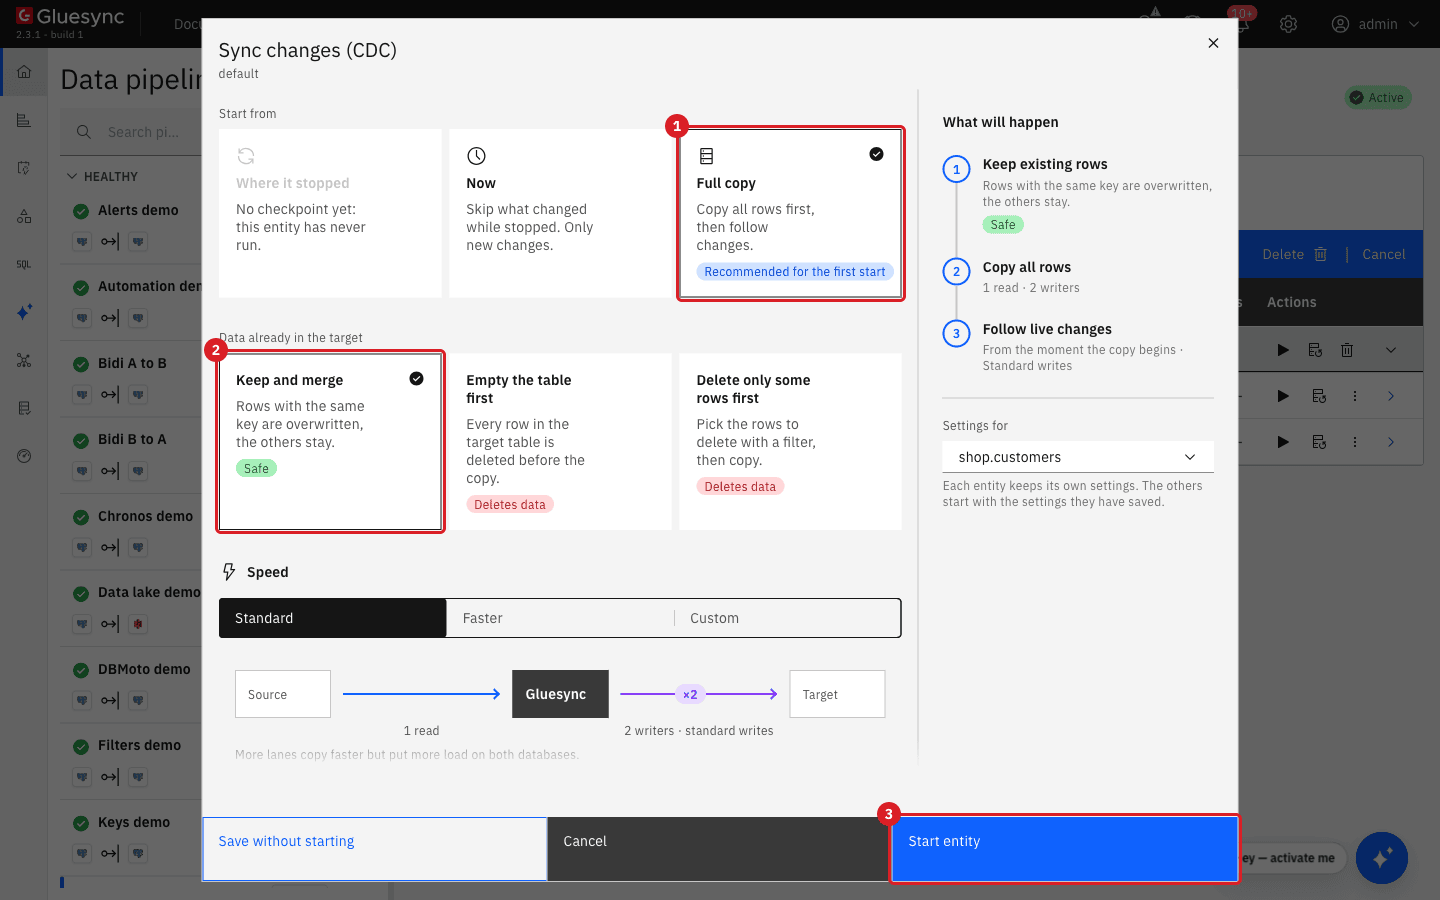Open the SQL icon in the sidebar
This screenshot has width=1440, height=900.
click(24, 264)
